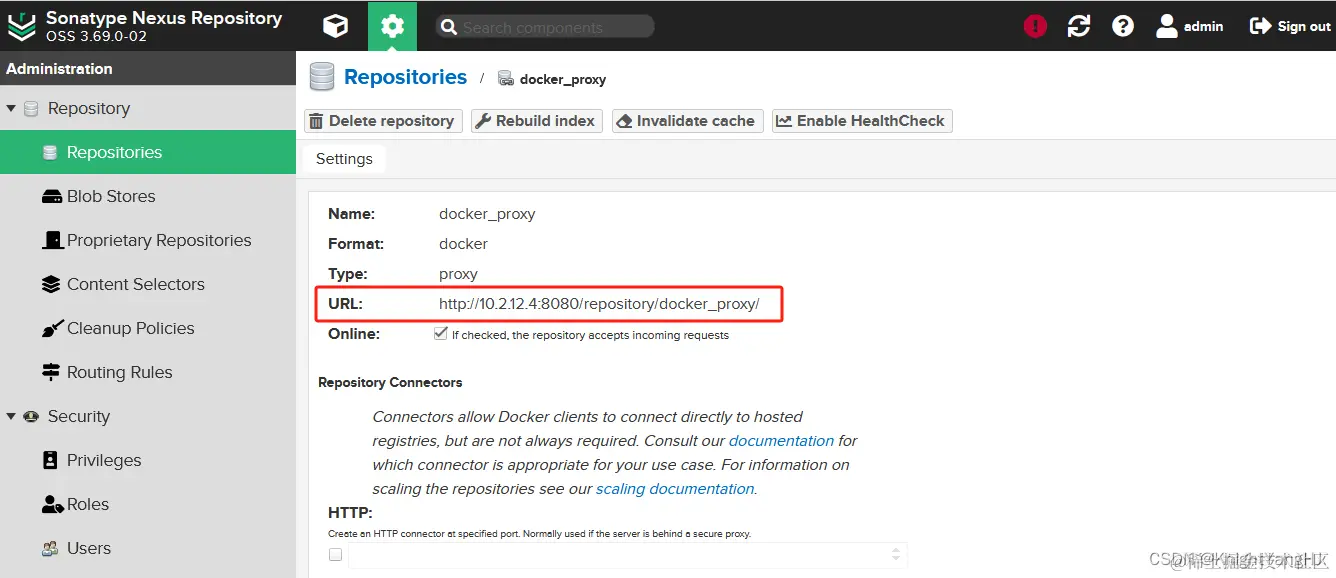
Task: Click the eraser icon on Invalidate cache
Action: coord(625,121)
